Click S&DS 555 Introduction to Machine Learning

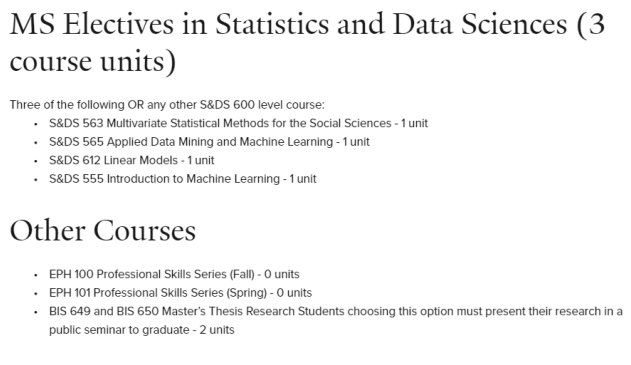(x=183, y=179)
